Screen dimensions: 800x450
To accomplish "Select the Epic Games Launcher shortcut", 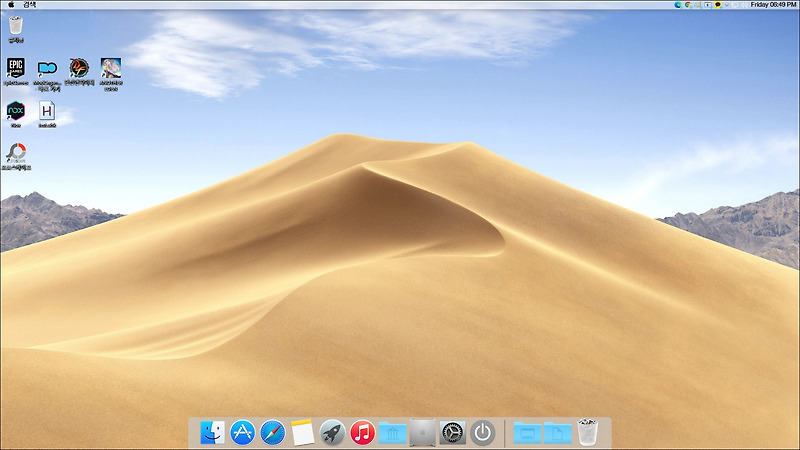I will 16,71.
